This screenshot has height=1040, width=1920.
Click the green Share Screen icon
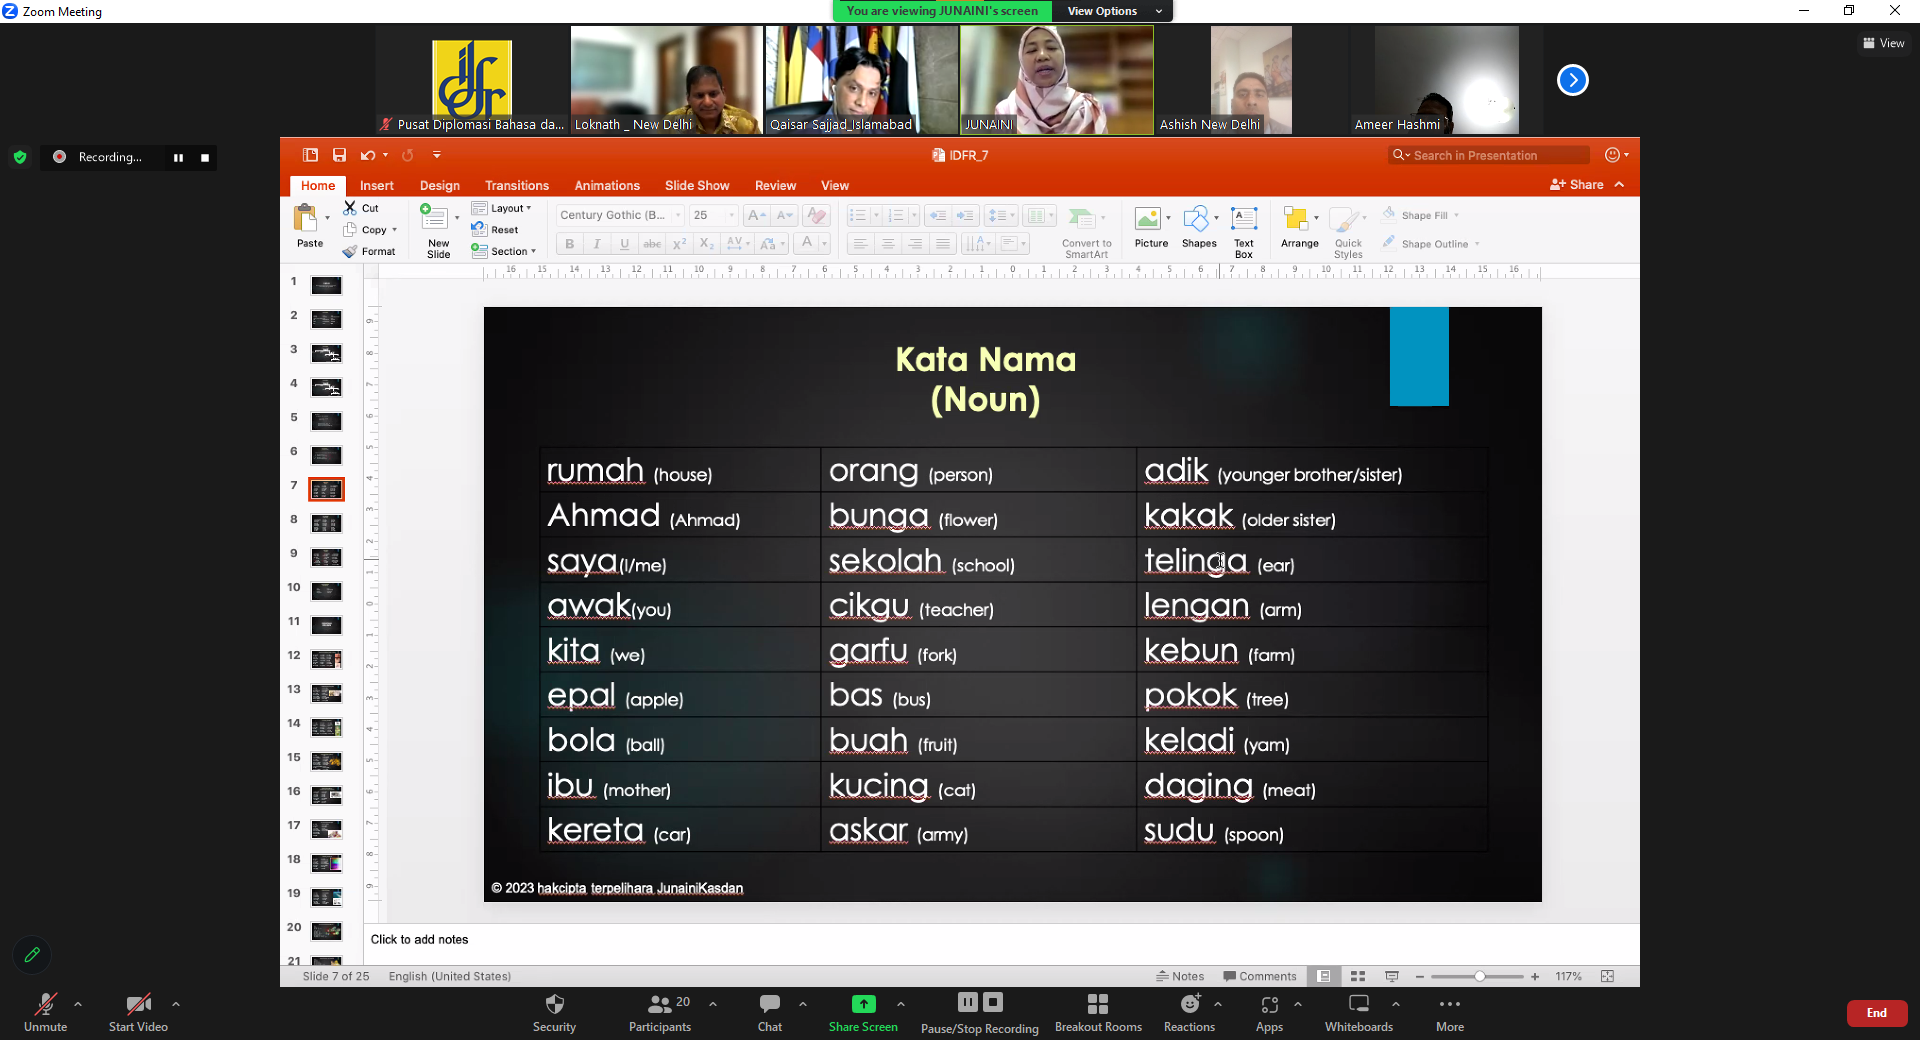[x=863, y=1004]
